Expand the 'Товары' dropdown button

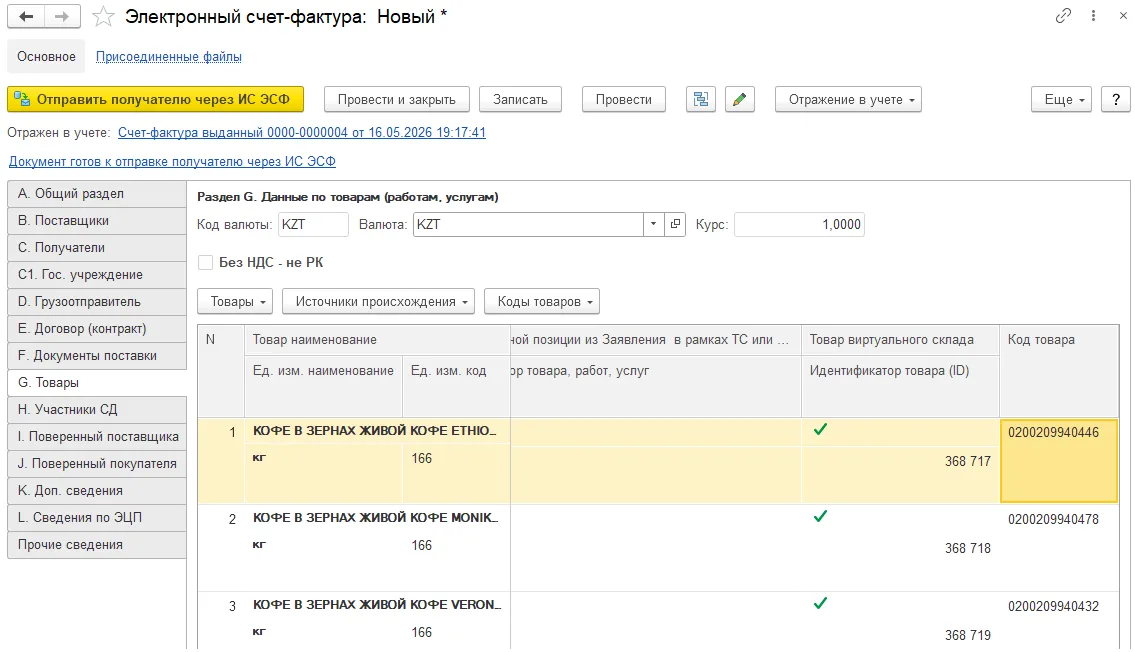pos(235,302)
